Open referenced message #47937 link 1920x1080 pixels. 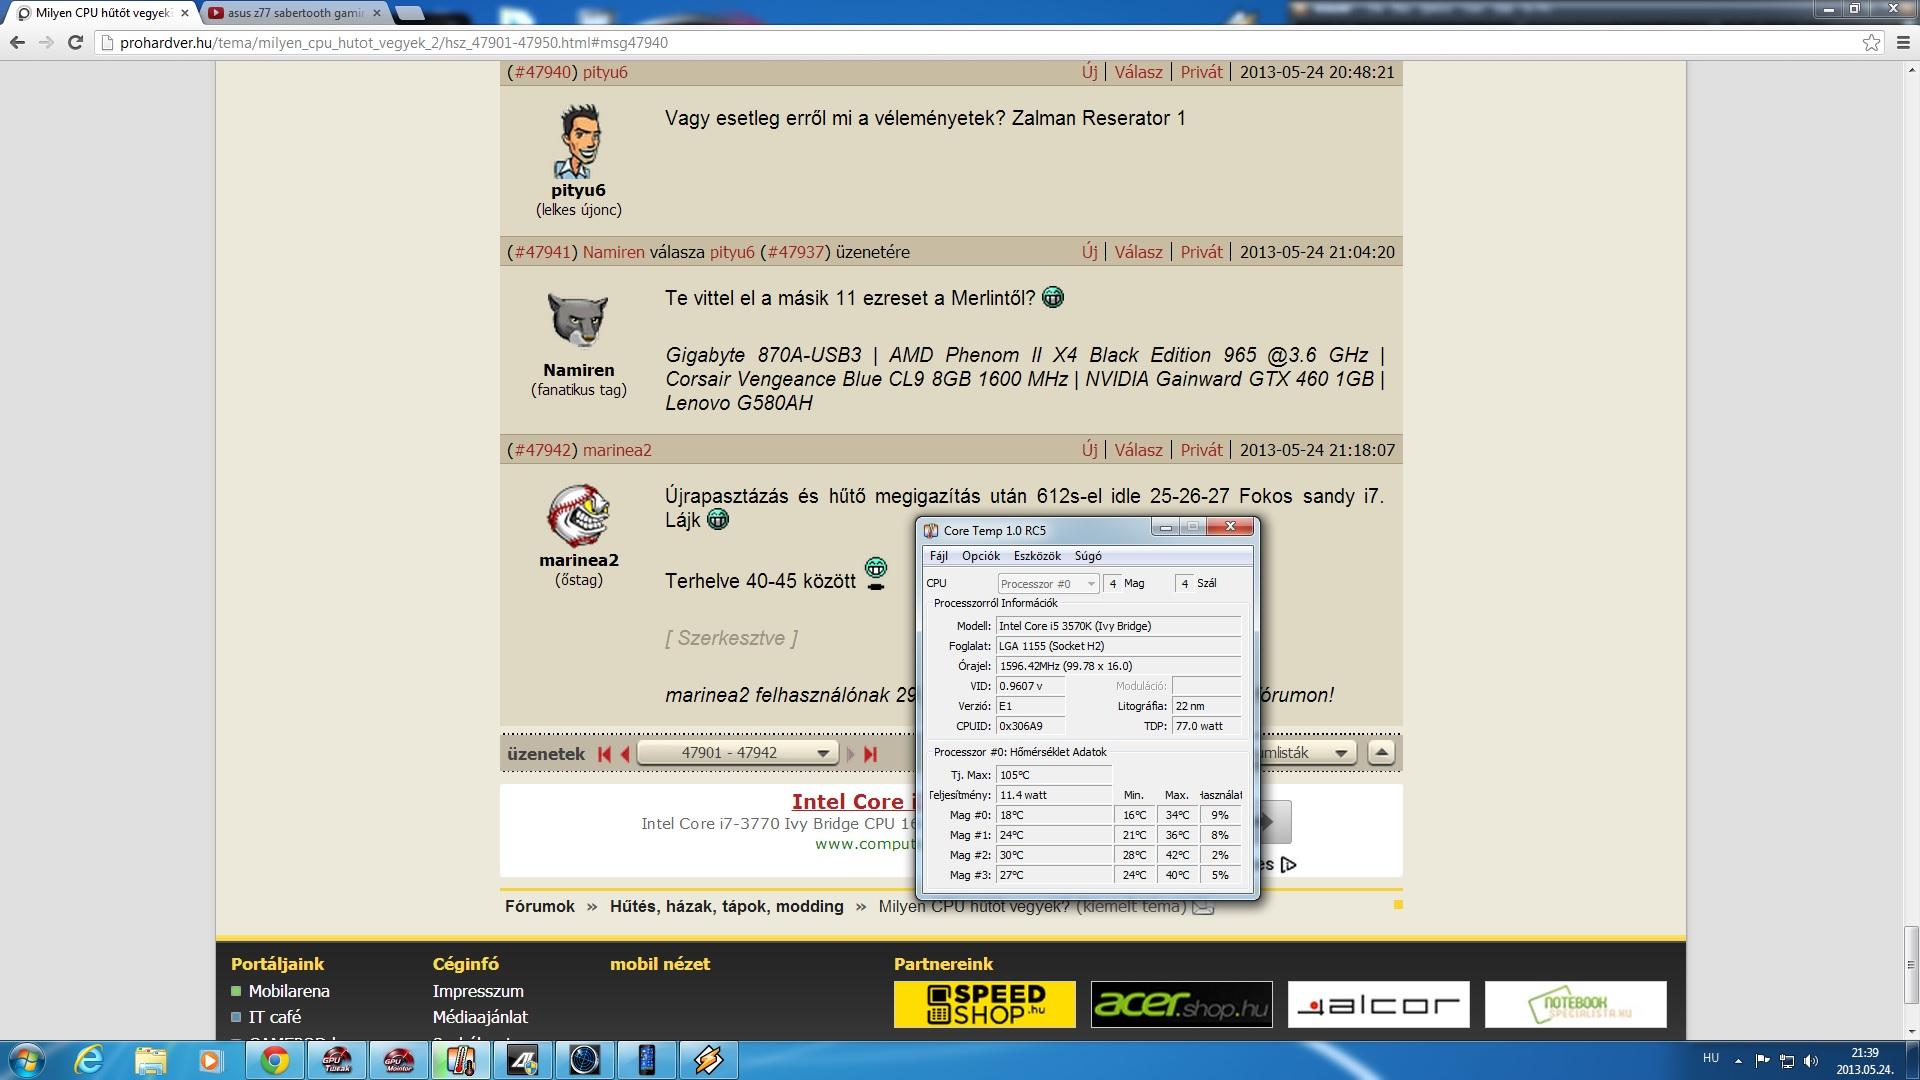[795, 252]
